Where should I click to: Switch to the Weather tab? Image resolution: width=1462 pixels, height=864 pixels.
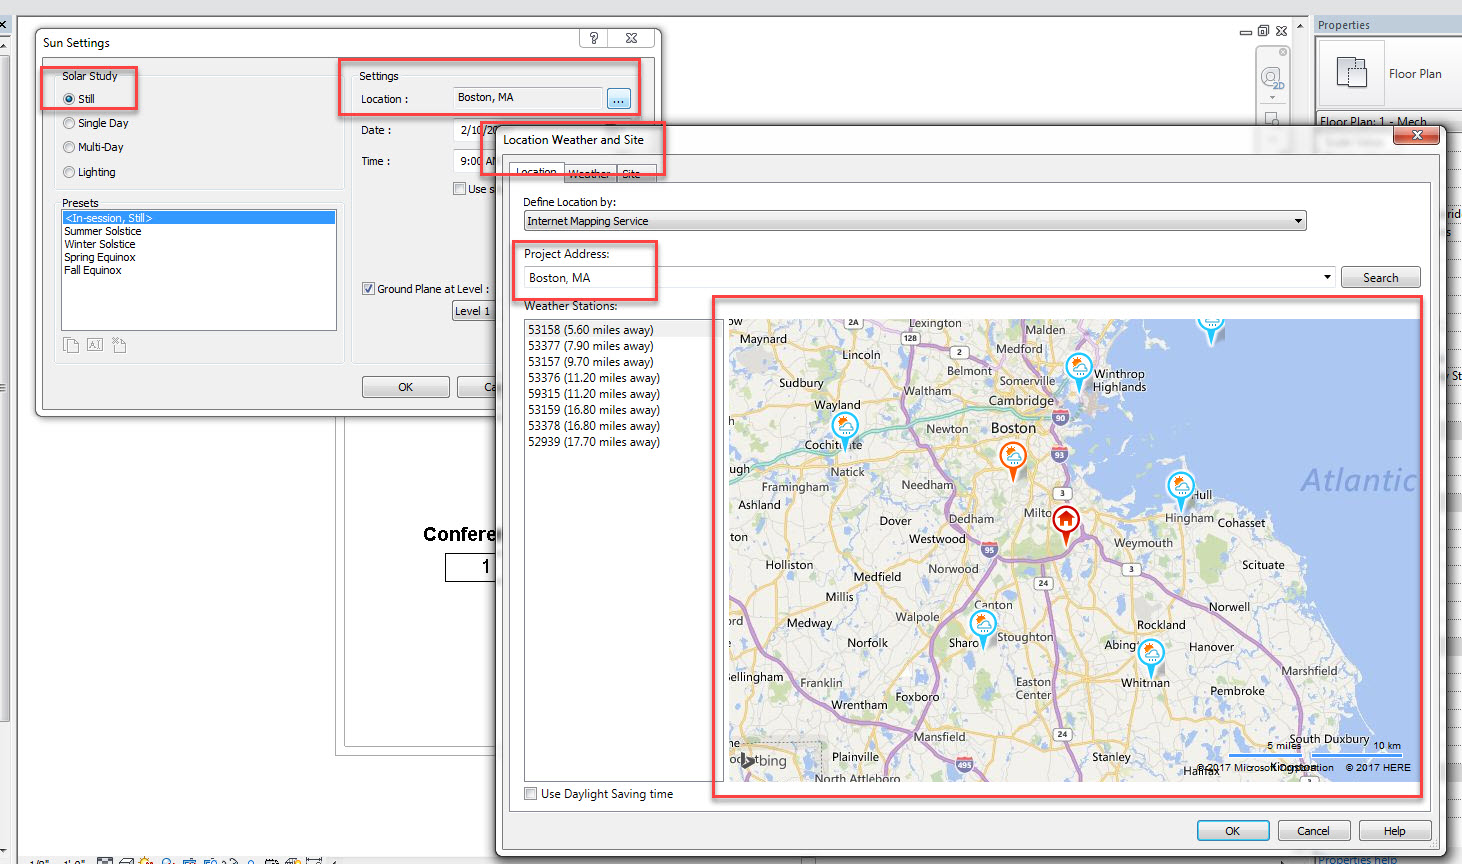(x=590, y=174)
